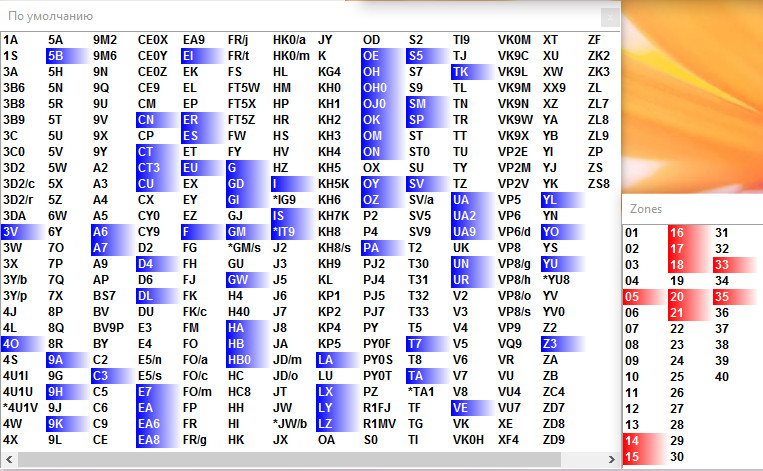This screenshot has height=471, width=763.
Task: Select the ZL7 prefix entry
Action: (598, 104)
